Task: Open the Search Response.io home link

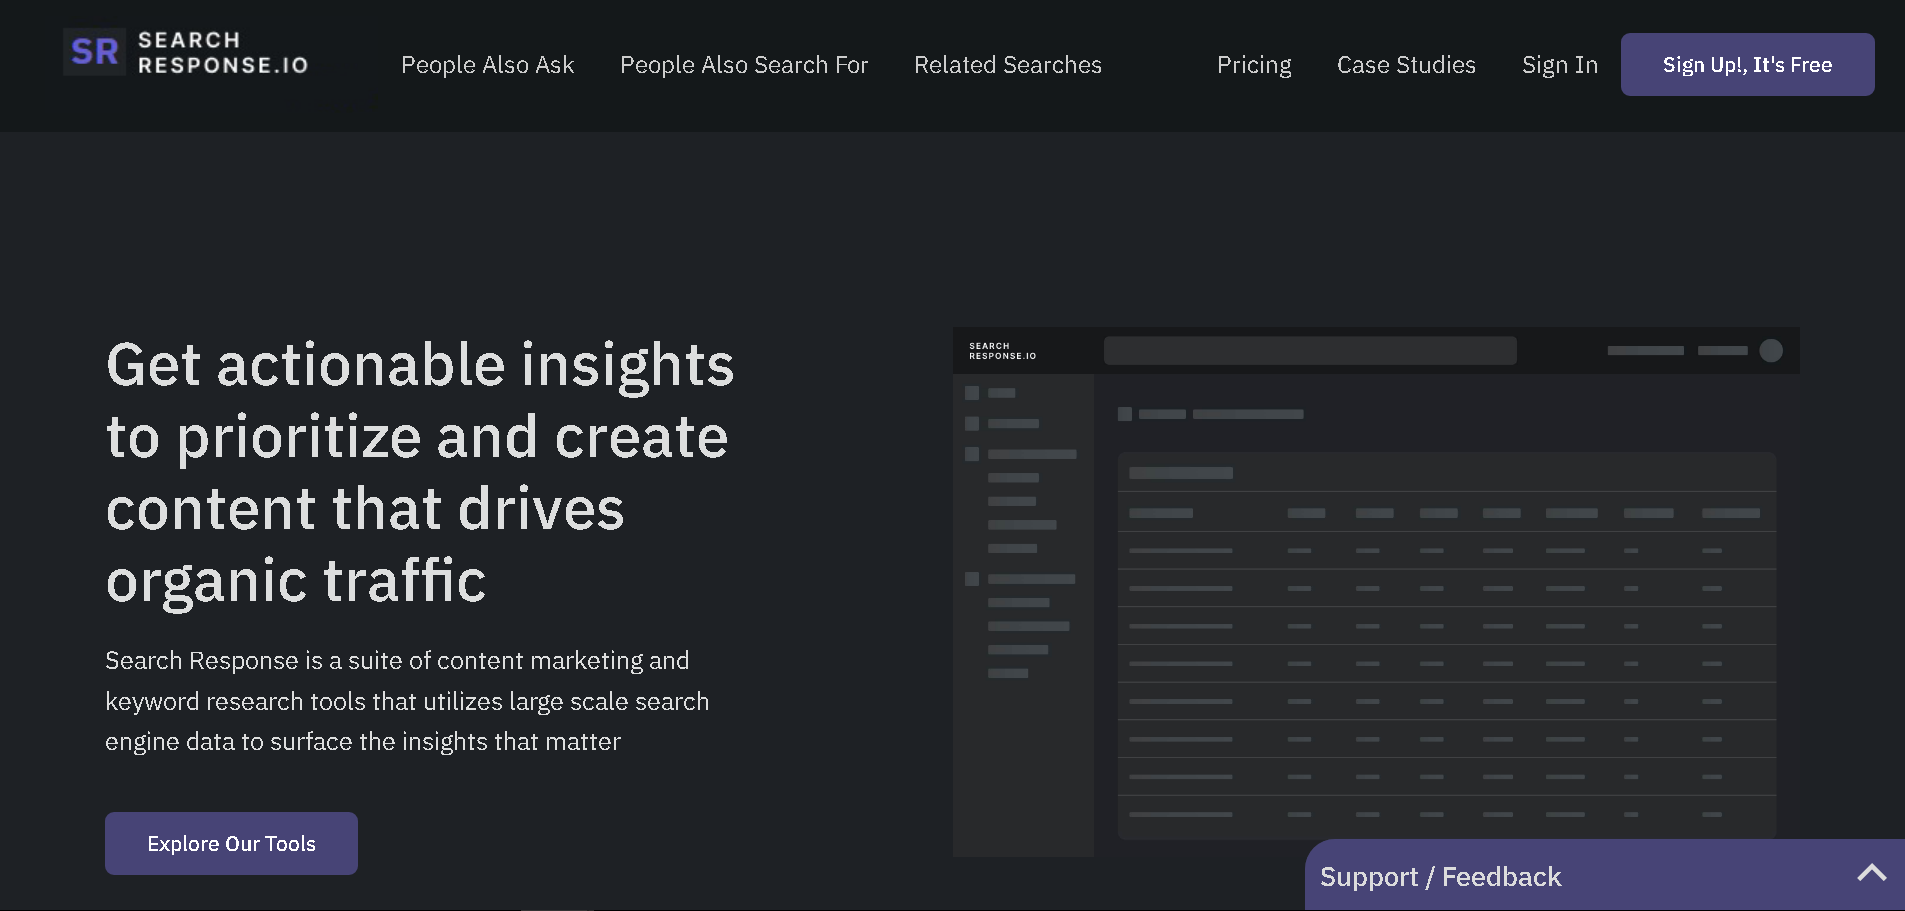Action: (186, 52)
